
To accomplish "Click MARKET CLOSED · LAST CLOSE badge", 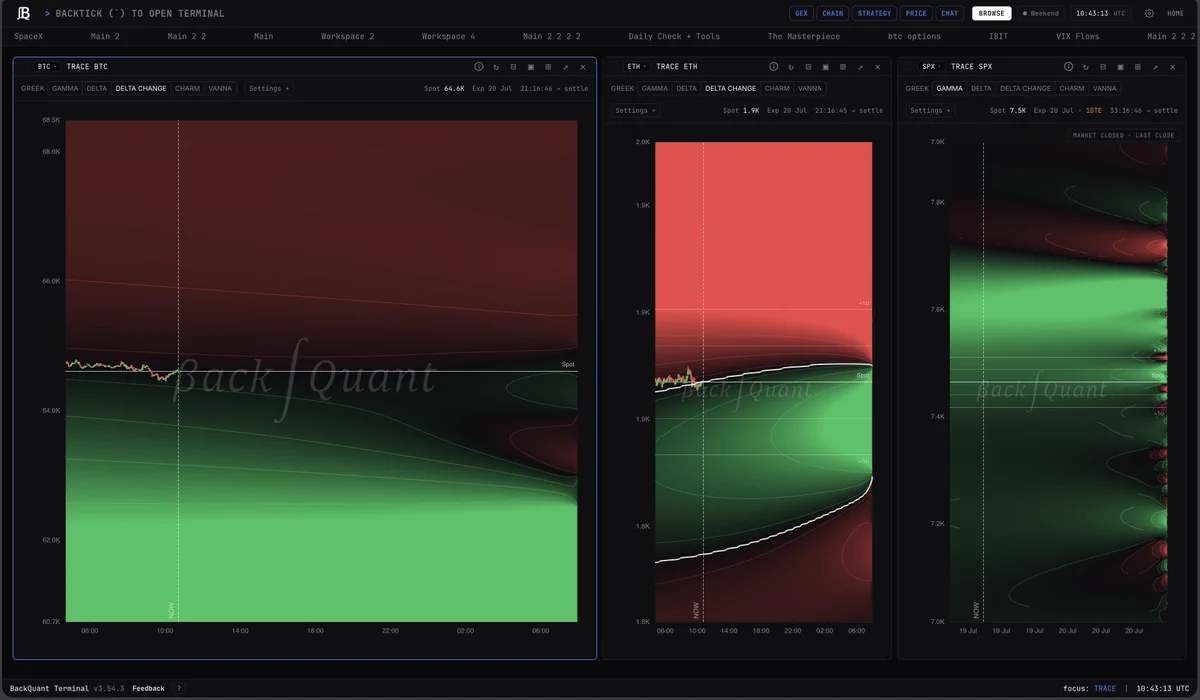I will click(1124, 135).
